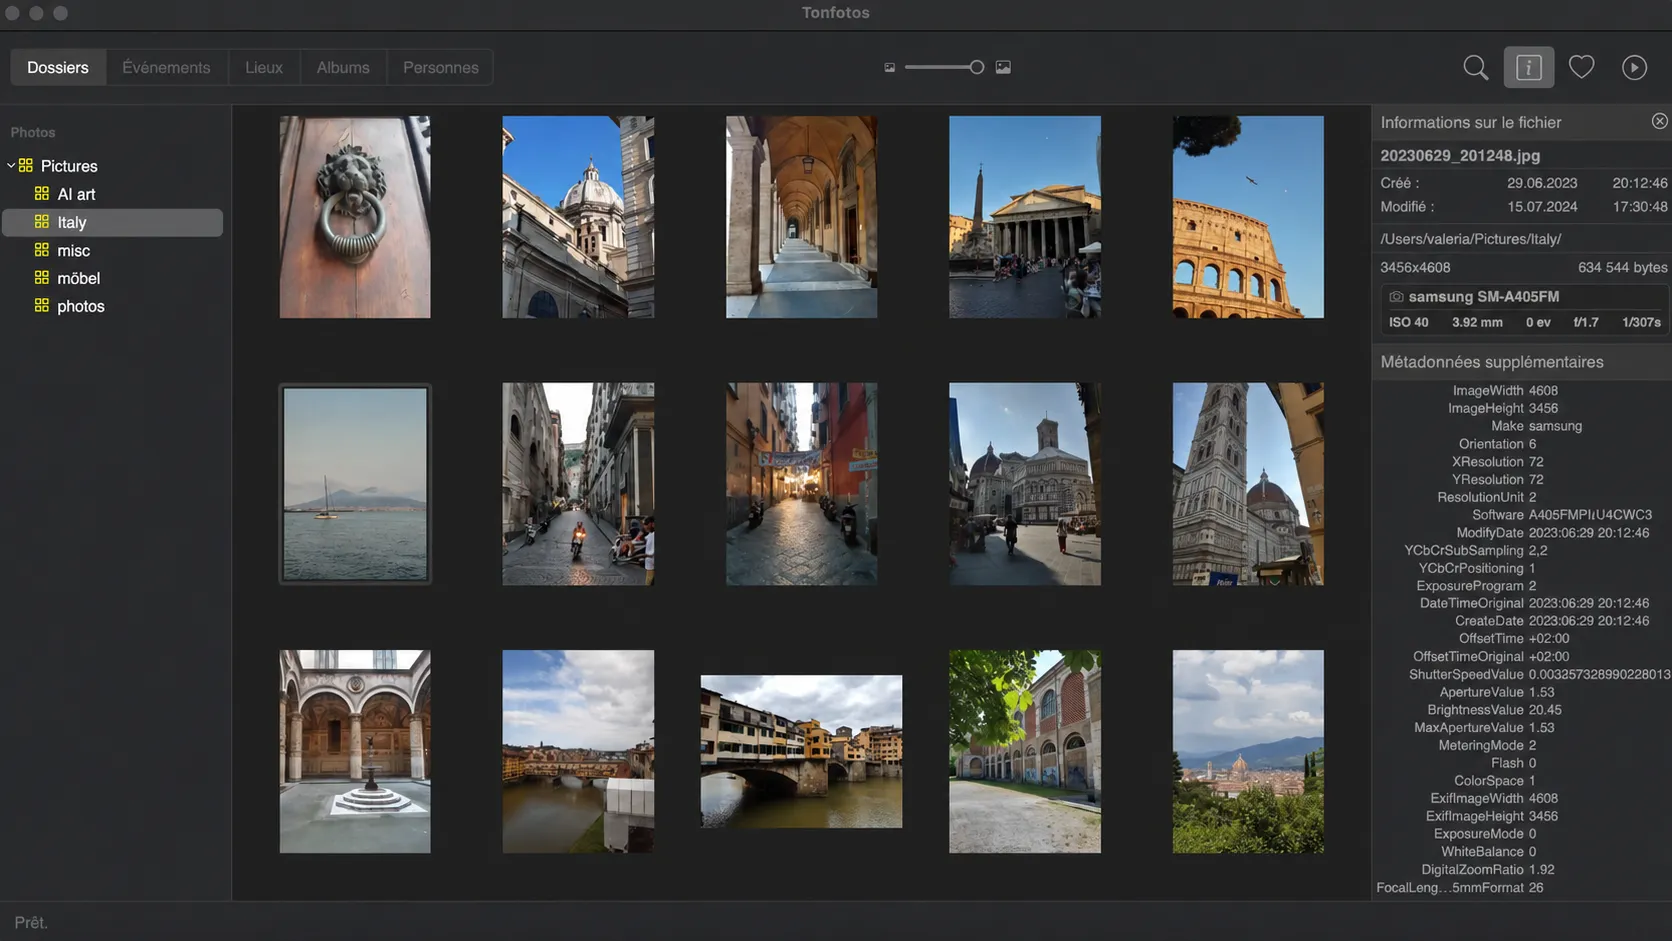1672x941 pixels.
Task: Click the Prêt. status text
Action: 31,922
